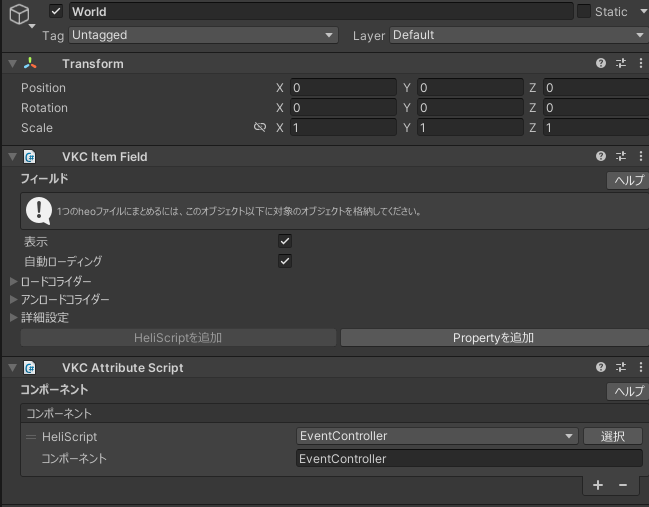Screen dimensions: 649x507
Task: Open Transform presets settings icon
Action: [x=621, y=63]
